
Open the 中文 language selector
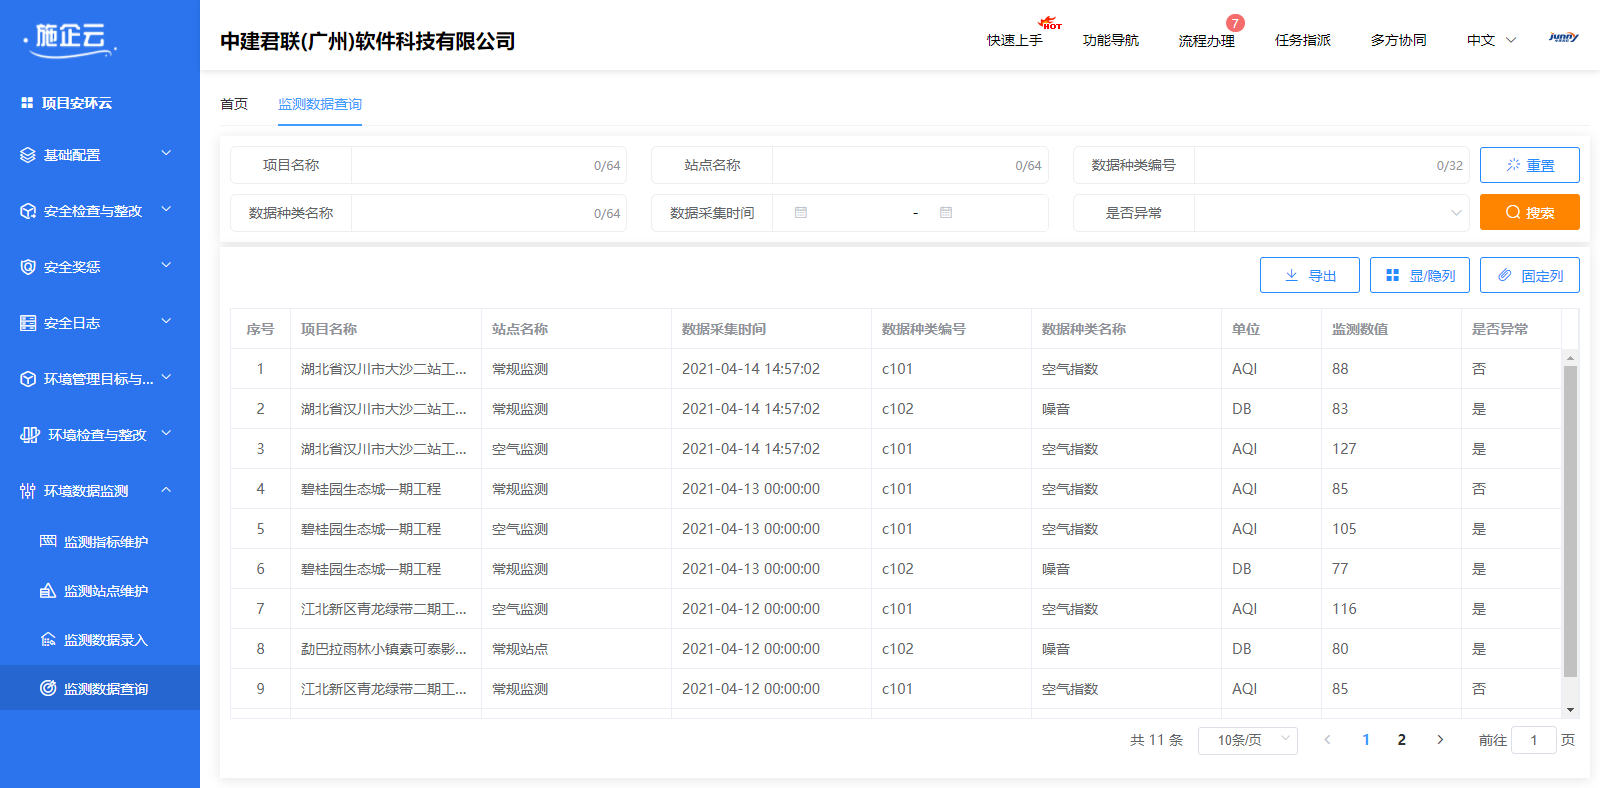[1490, 40]
